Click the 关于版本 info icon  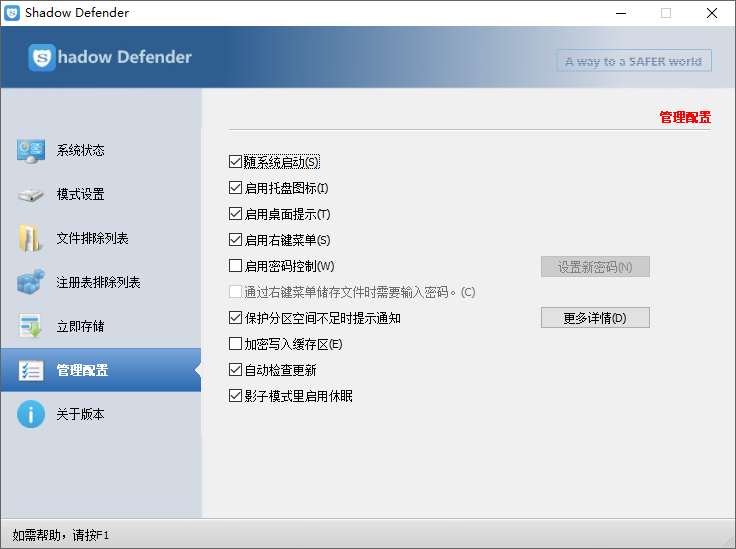coord(31,414)
